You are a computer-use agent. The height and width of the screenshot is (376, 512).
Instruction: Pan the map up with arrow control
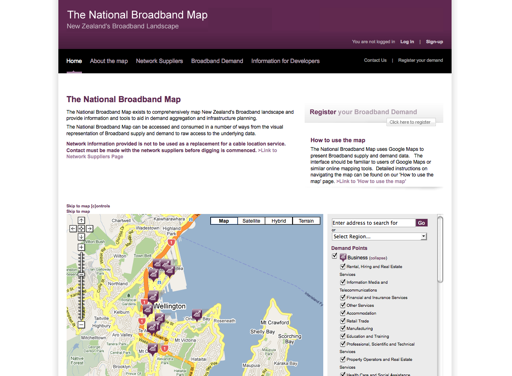pos(81,220)
